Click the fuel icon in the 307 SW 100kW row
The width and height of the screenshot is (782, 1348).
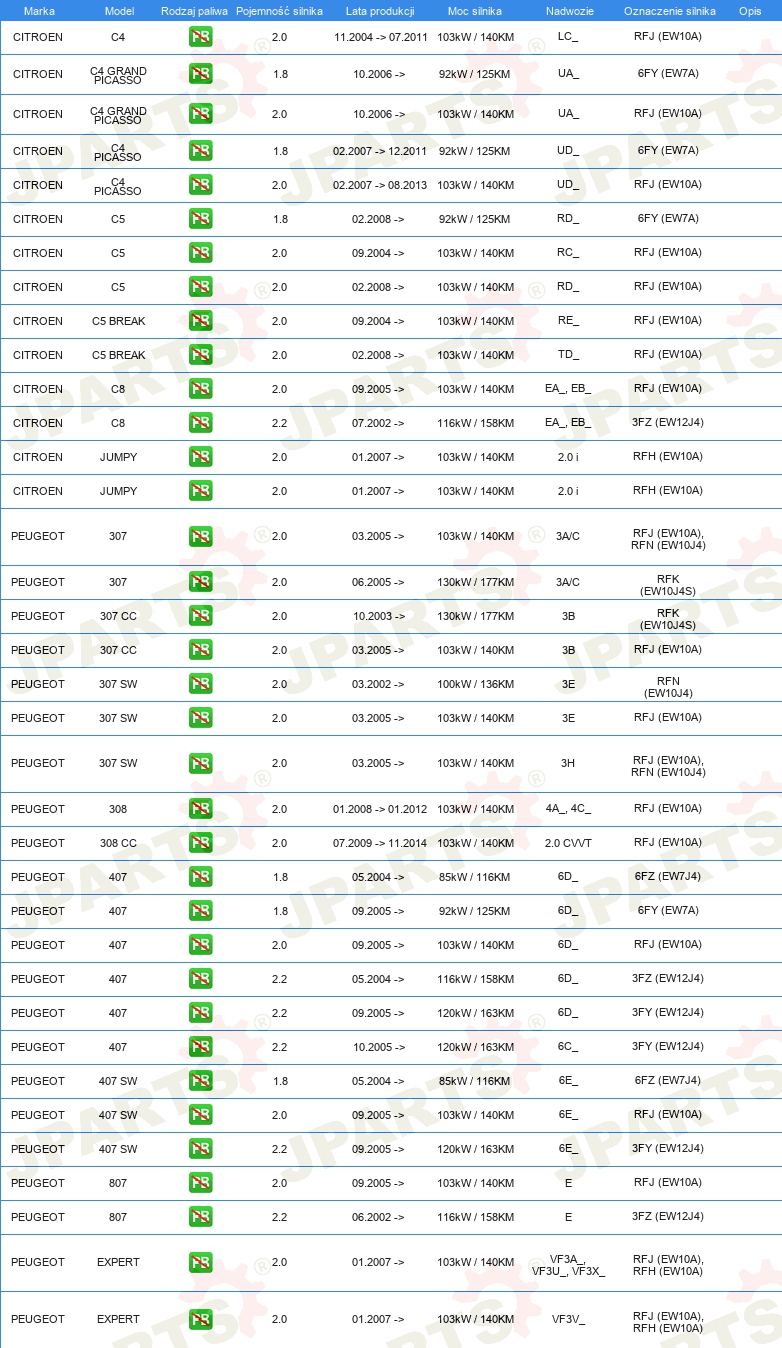pyautogui.click(x=201, y=685)
